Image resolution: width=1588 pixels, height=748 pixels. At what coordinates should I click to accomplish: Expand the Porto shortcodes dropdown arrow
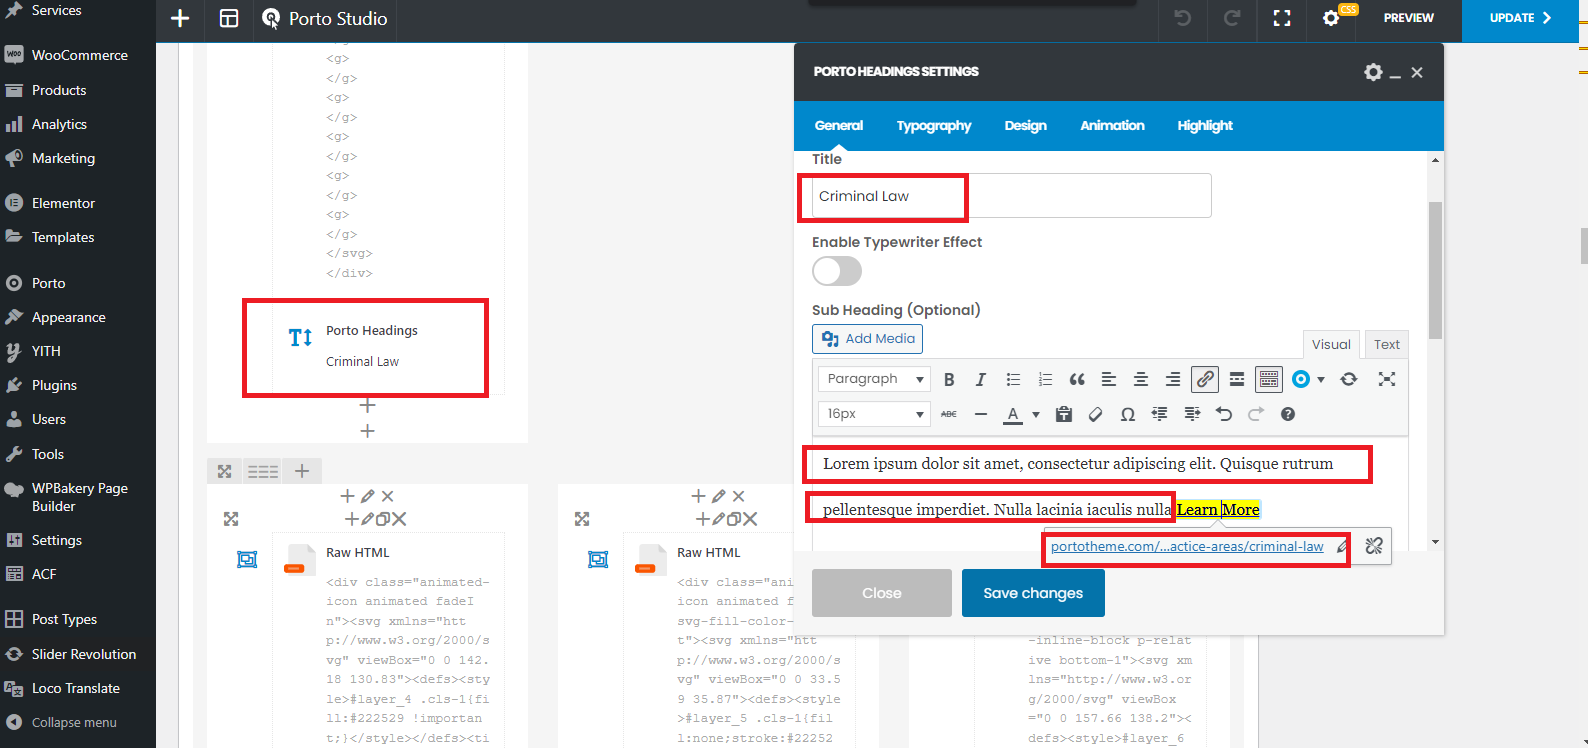(1321, 379)
